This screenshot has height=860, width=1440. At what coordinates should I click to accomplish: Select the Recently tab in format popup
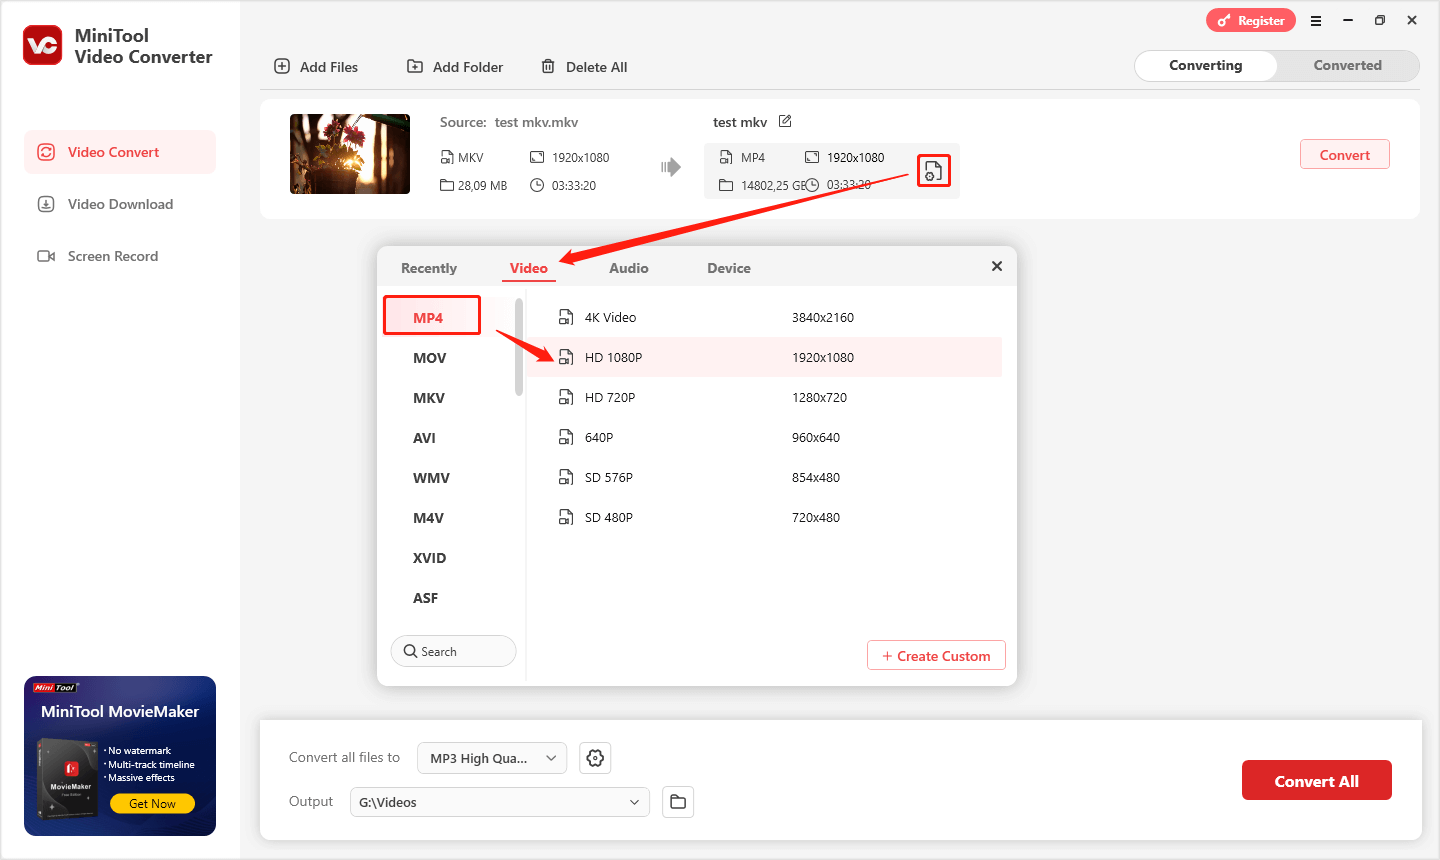point(429,268)
